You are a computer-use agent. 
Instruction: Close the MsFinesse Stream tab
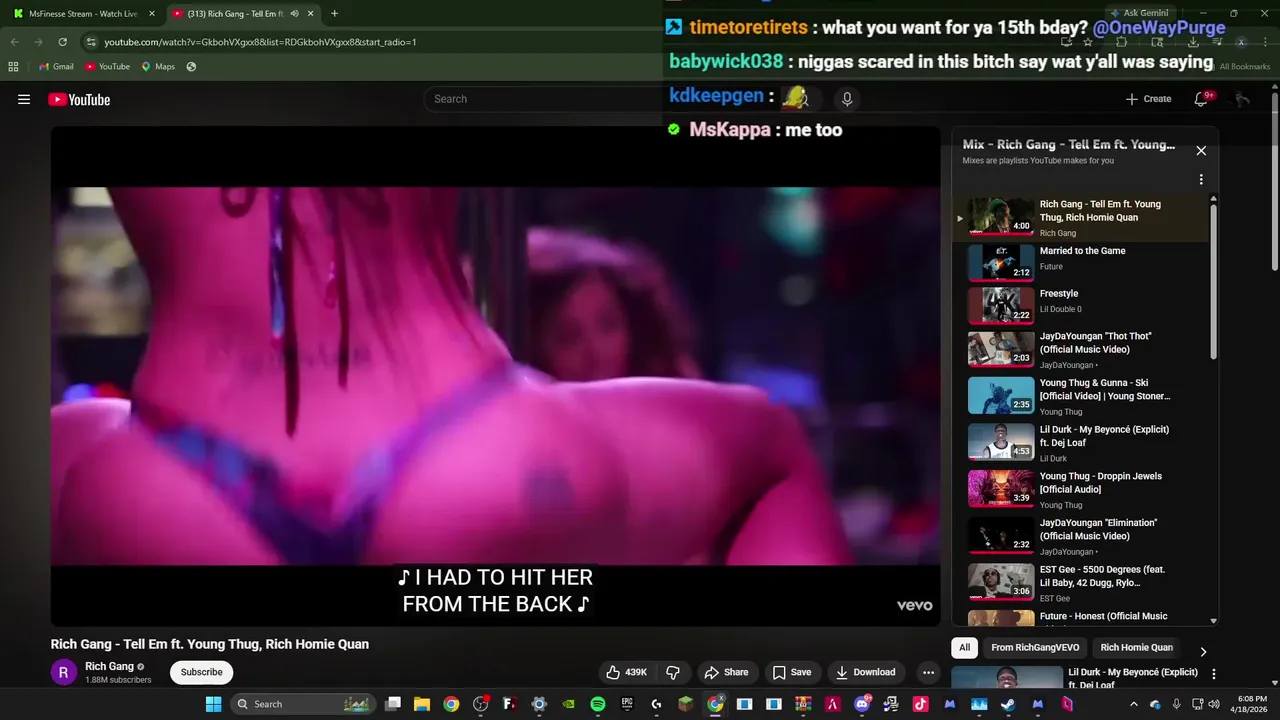tap(152, 14)
